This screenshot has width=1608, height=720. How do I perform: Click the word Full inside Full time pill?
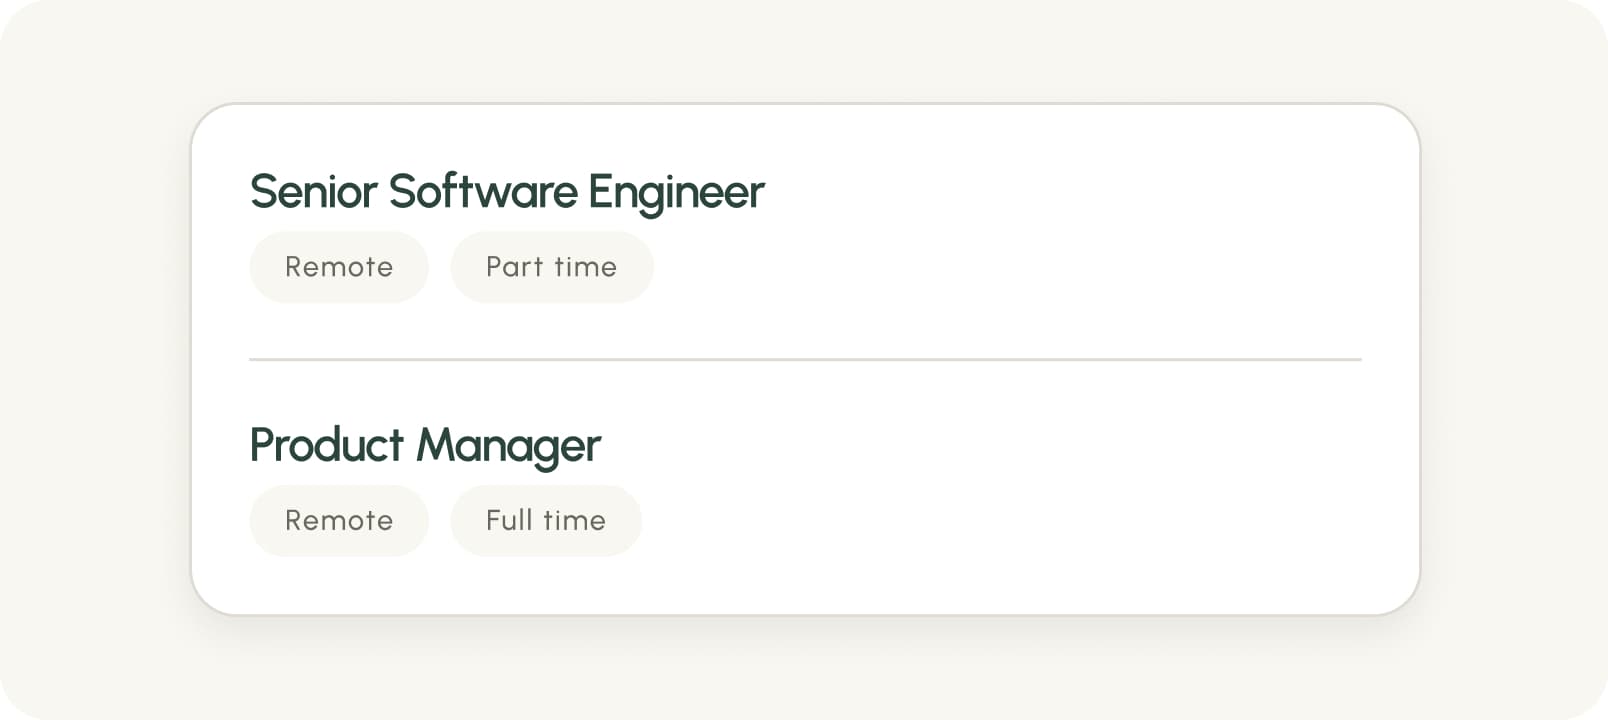pyautogui.click(x=509, y=521)
